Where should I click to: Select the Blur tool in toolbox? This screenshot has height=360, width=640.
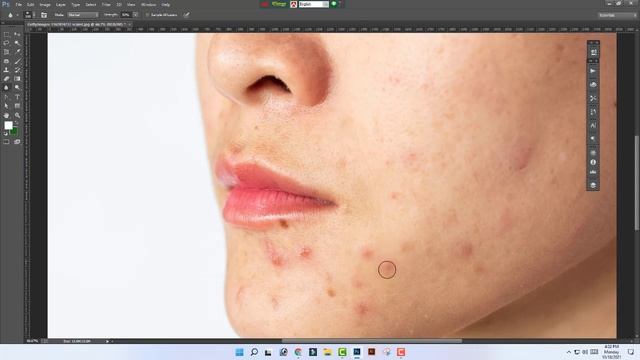pos(6,88)
